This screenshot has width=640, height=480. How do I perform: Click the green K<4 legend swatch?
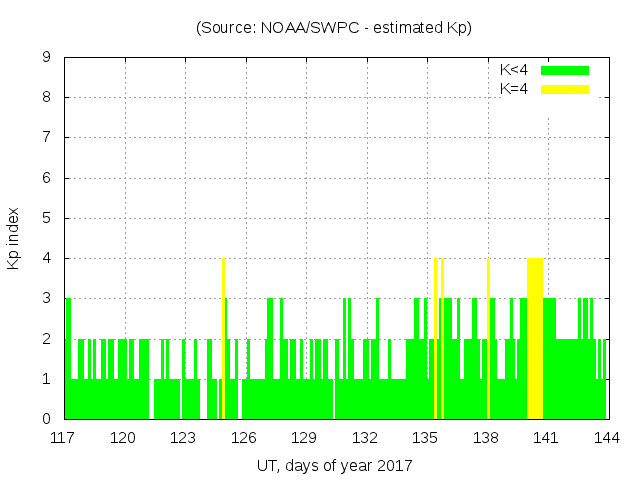[565, 70]
